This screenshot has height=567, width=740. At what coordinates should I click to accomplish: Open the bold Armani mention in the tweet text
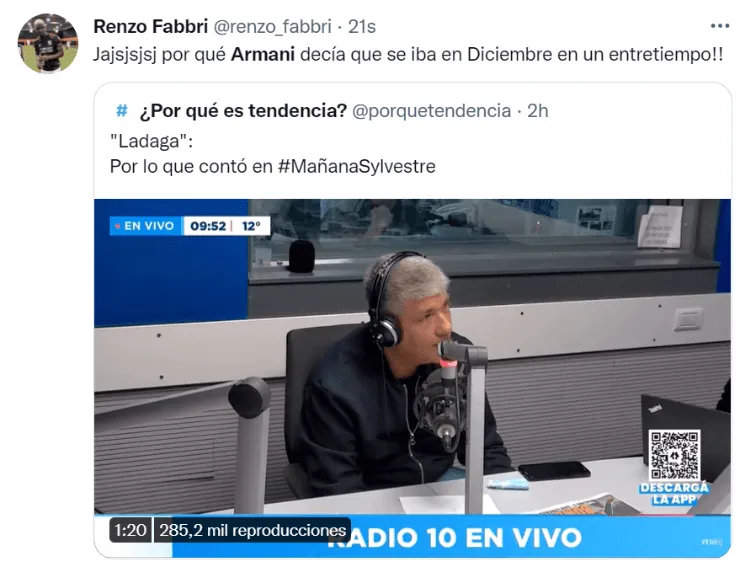(x=263, y=54)
